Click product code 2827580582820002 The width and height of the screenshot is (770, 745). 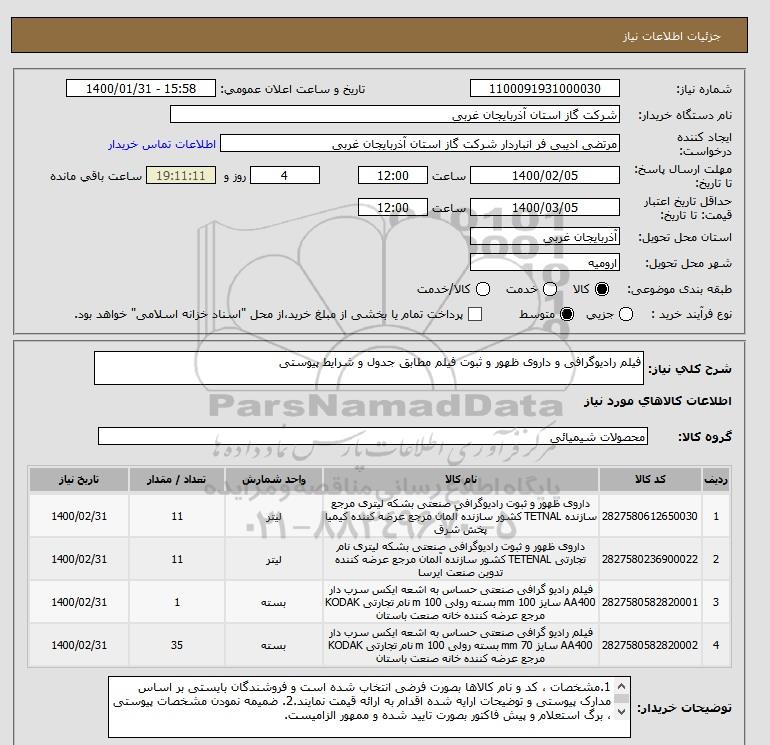click(x=649, y=645)
